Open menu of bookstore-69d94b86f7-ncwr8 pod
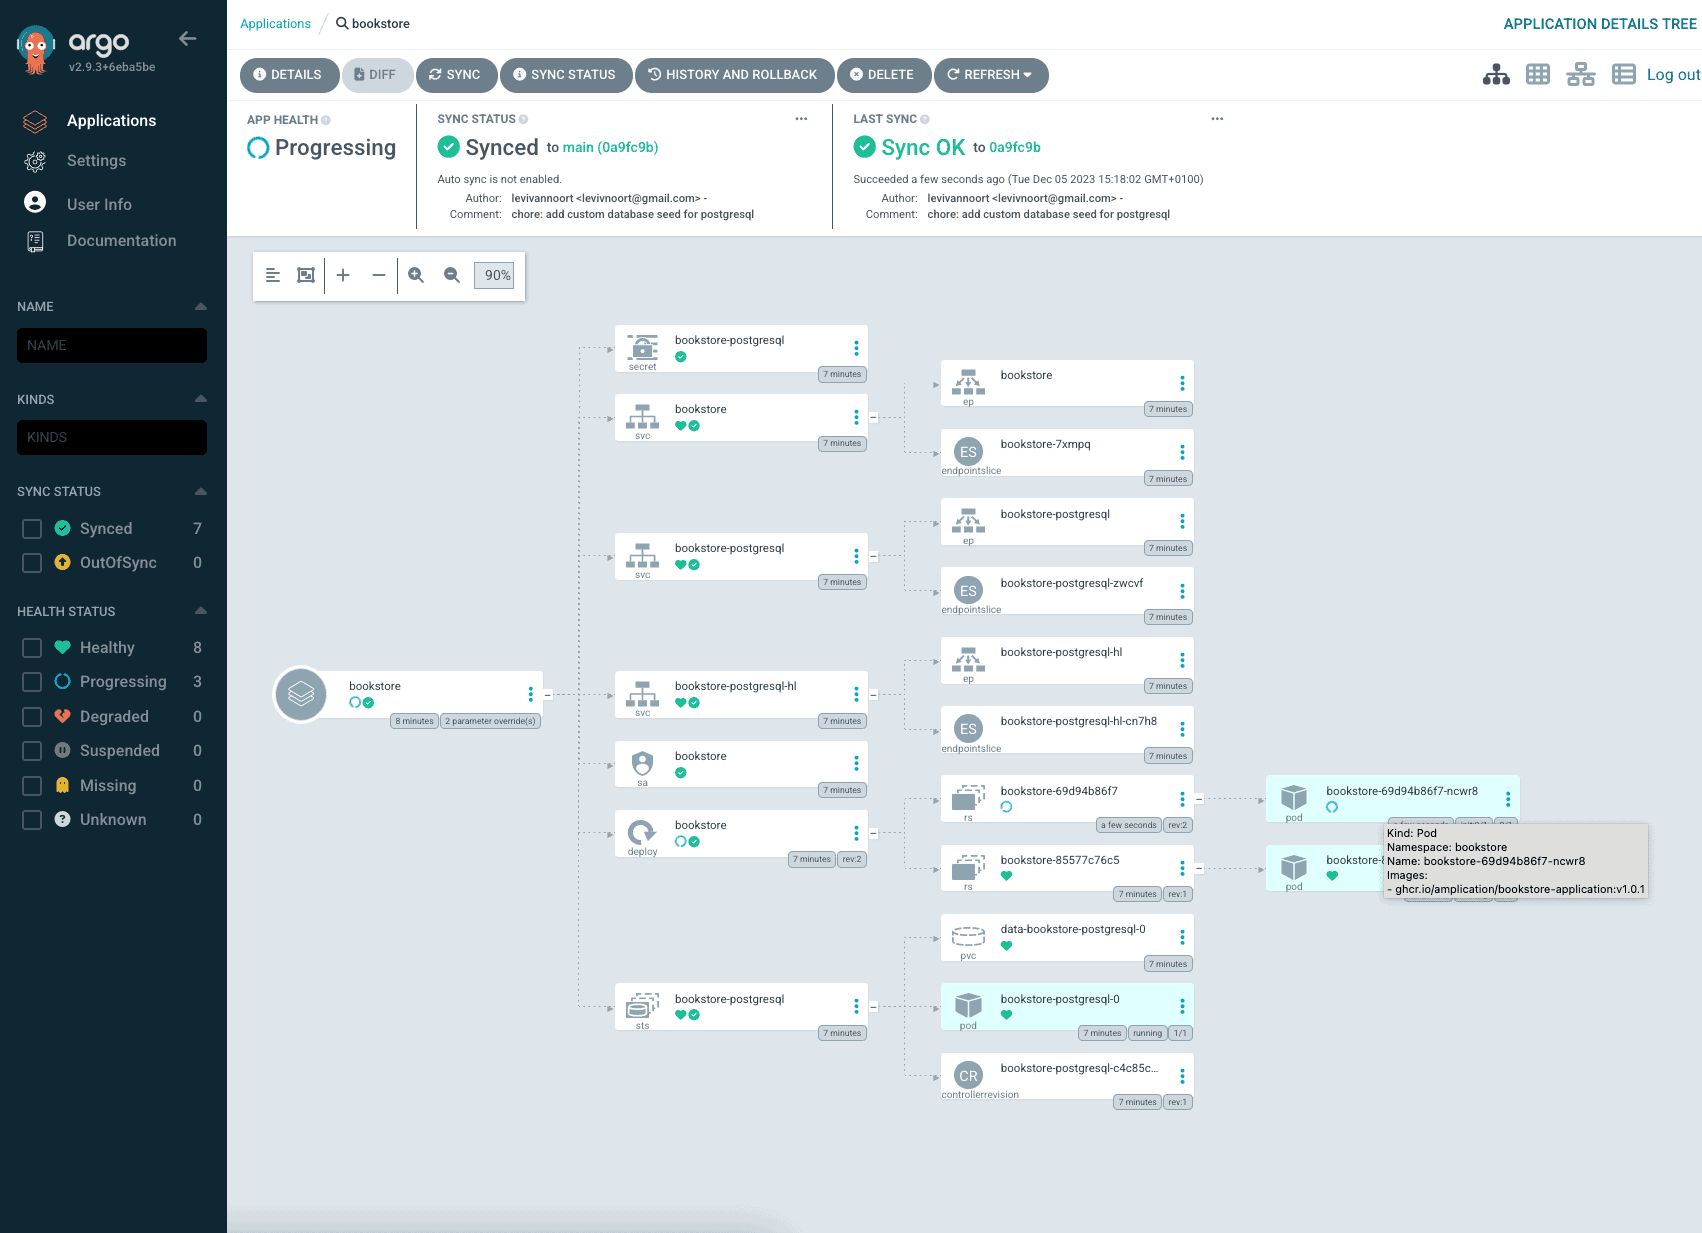 (x=1508, y=799)
